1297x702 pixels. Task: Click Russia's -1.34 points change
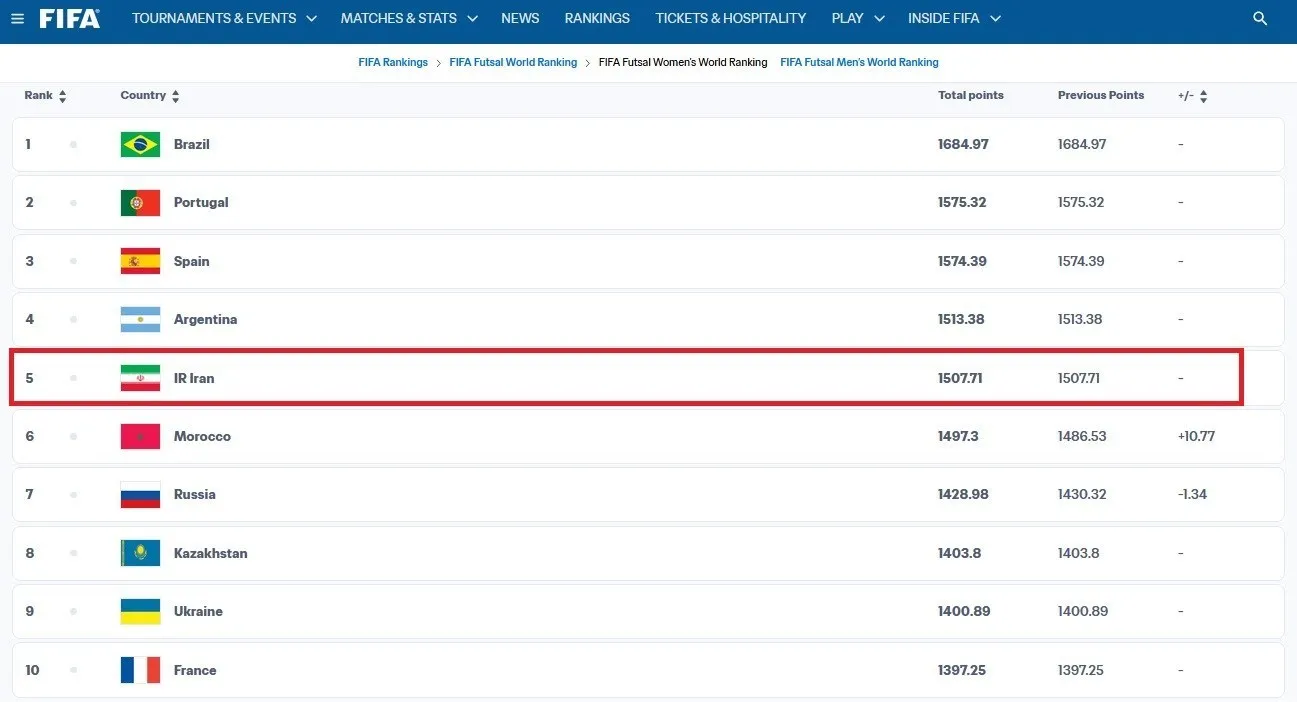pos(1192,494)
